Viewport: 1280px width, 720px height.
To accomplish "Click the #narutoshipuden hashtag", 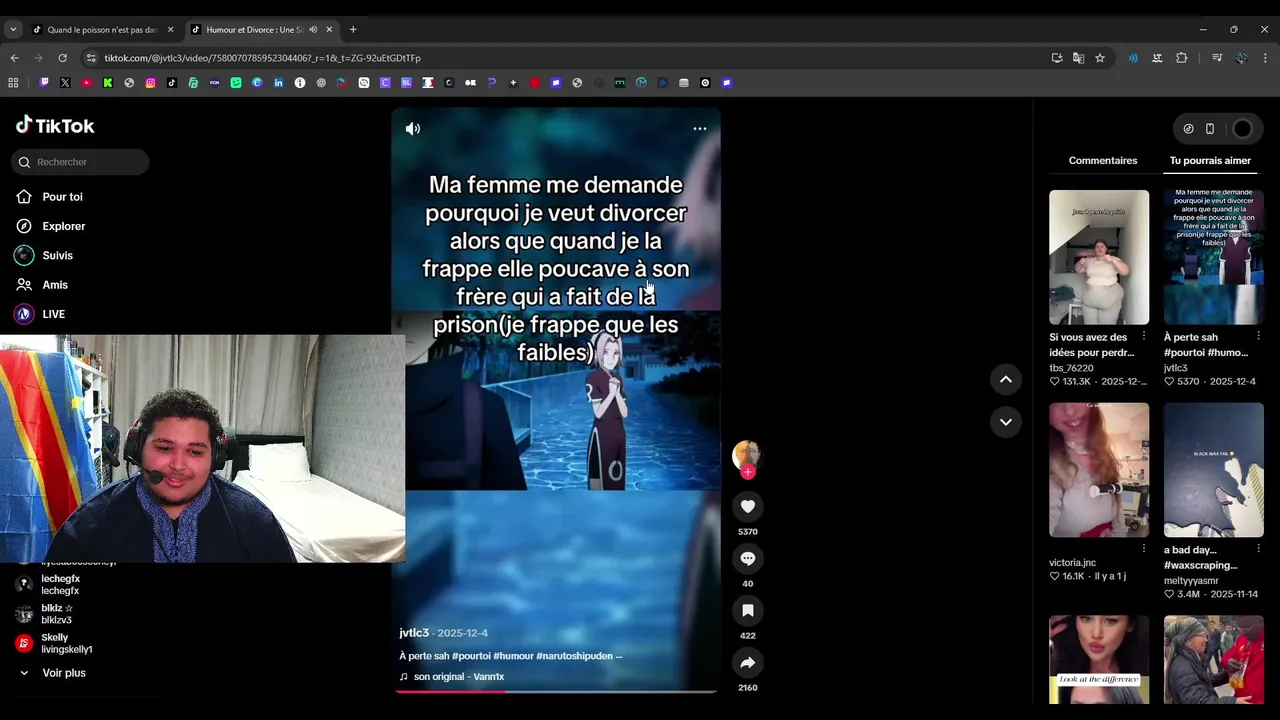I will coord(574,656).
